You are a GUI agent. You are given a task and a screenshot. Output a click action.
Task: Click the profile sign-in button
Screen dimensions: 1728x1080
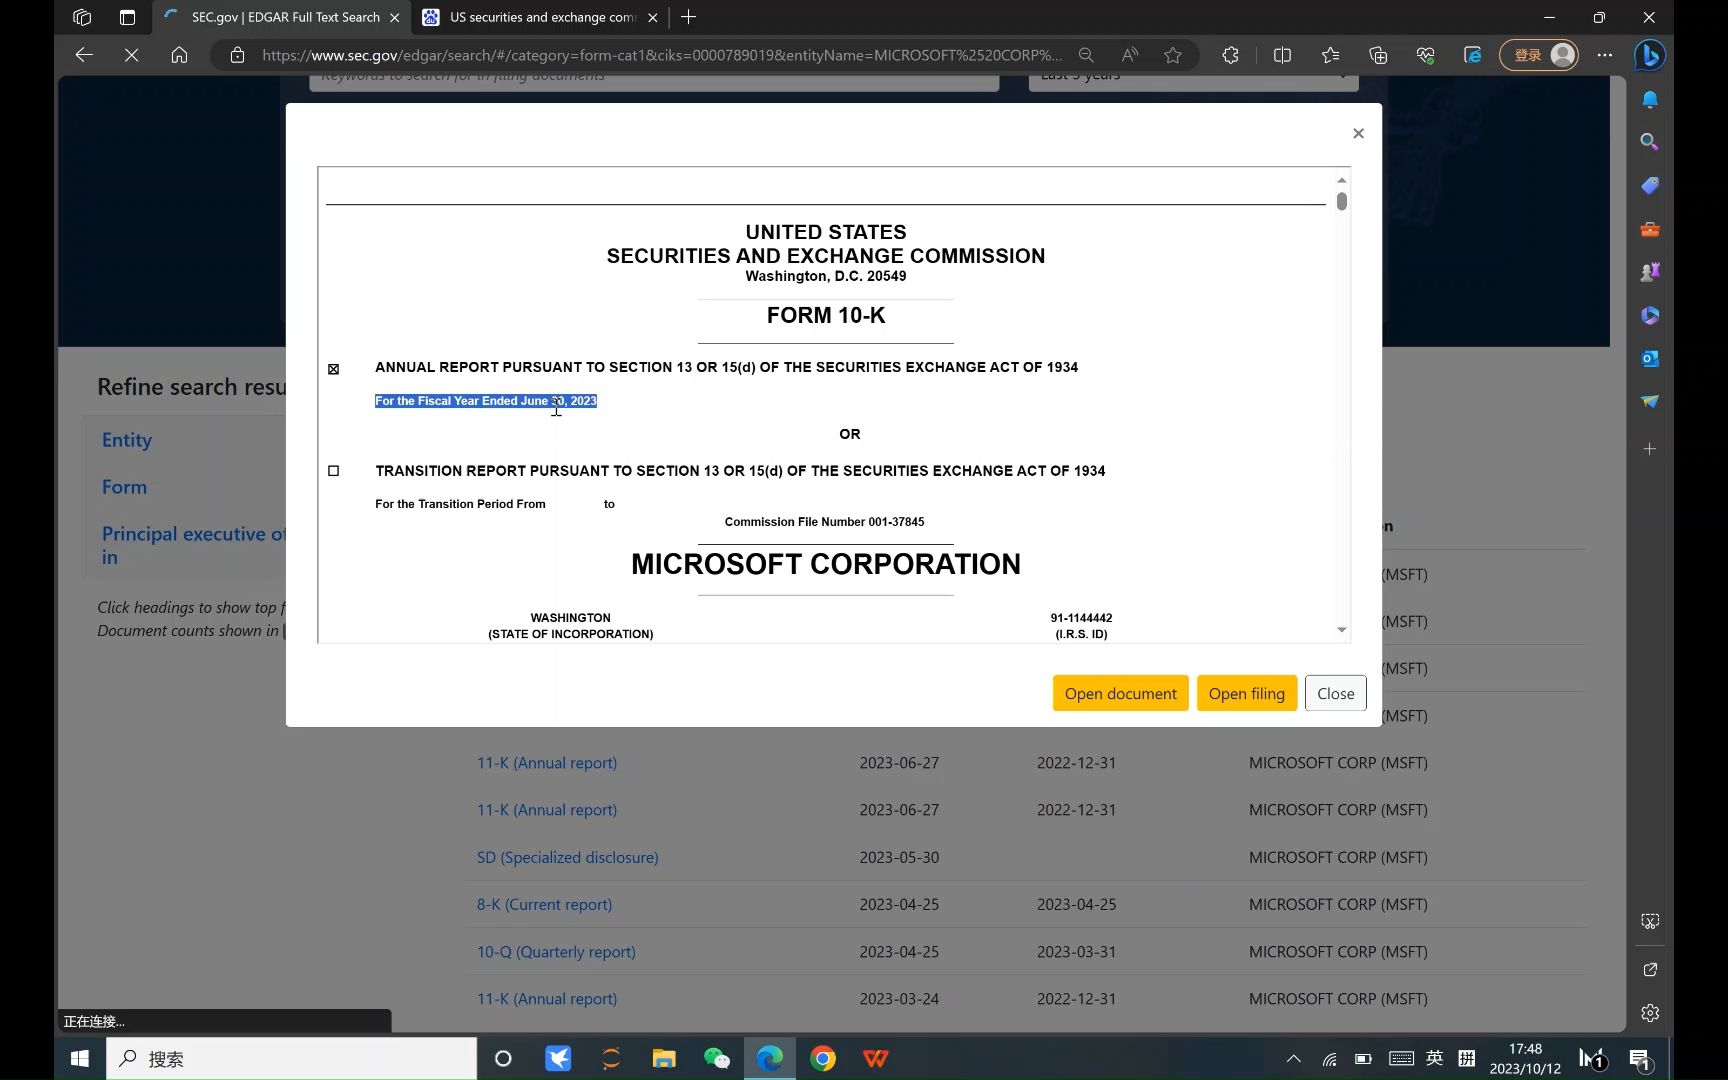[1539, 55]
